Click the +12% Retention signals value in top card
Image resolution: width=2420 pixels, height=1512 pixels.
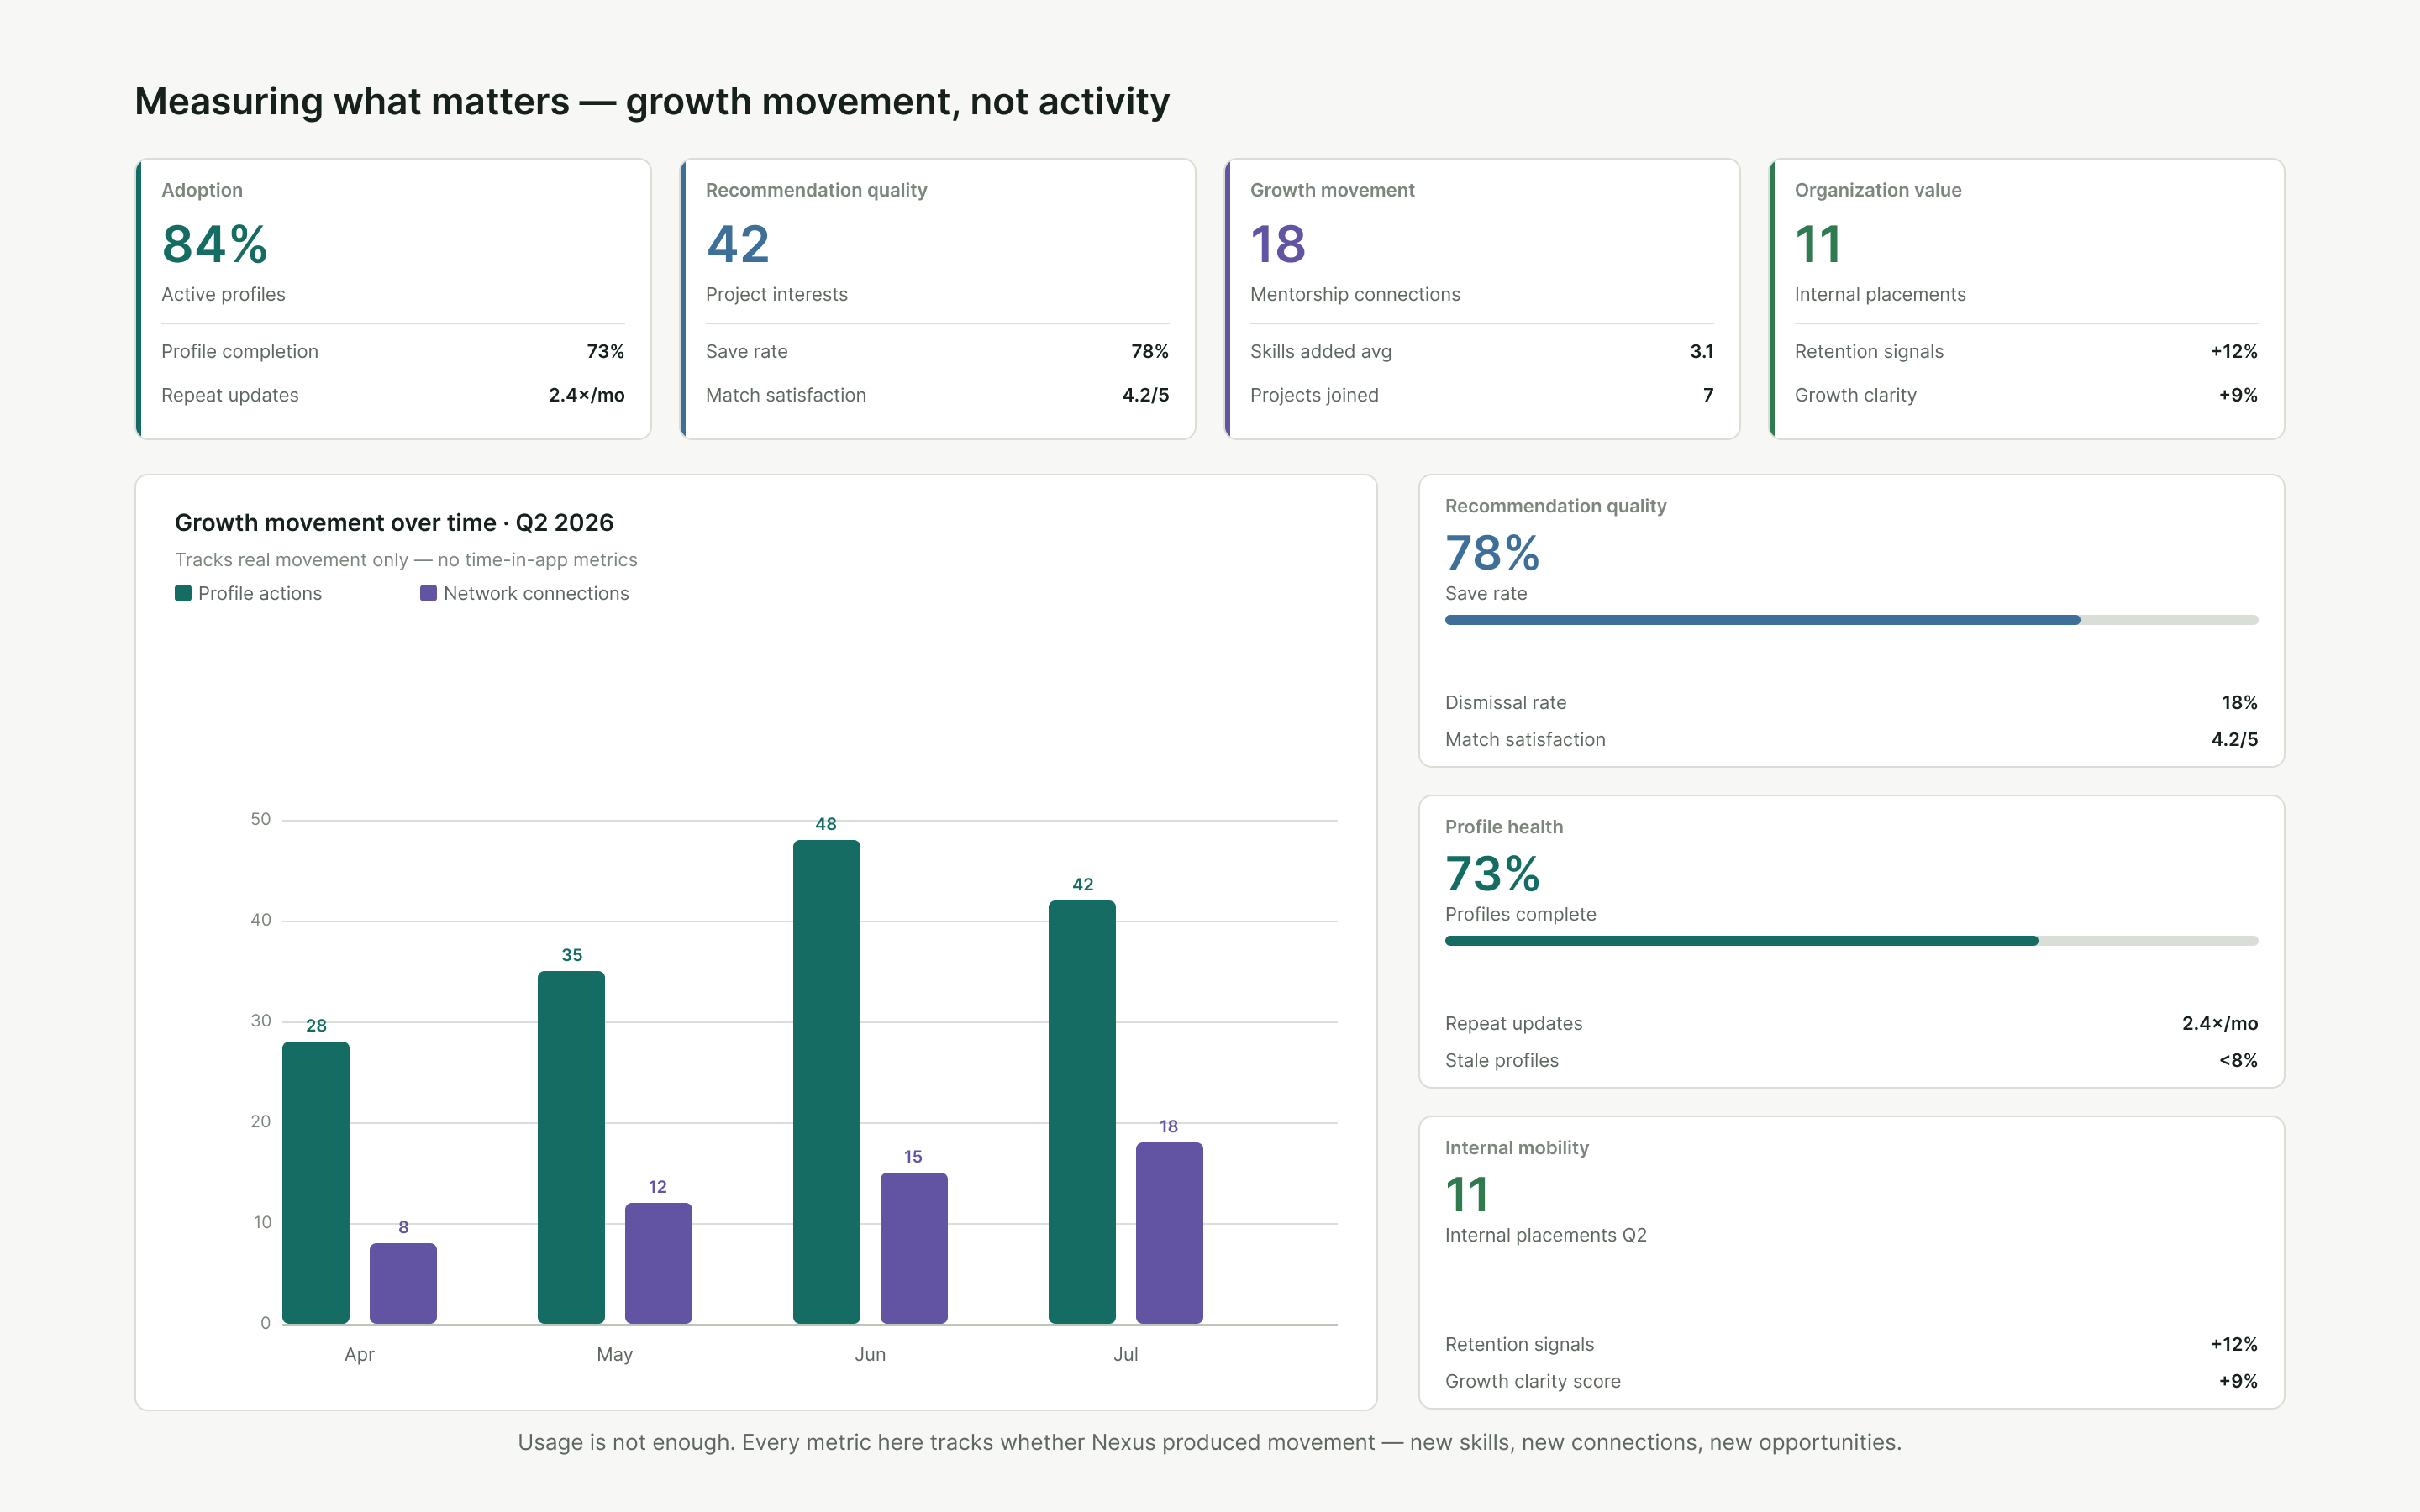click(x=2234, y=351)
